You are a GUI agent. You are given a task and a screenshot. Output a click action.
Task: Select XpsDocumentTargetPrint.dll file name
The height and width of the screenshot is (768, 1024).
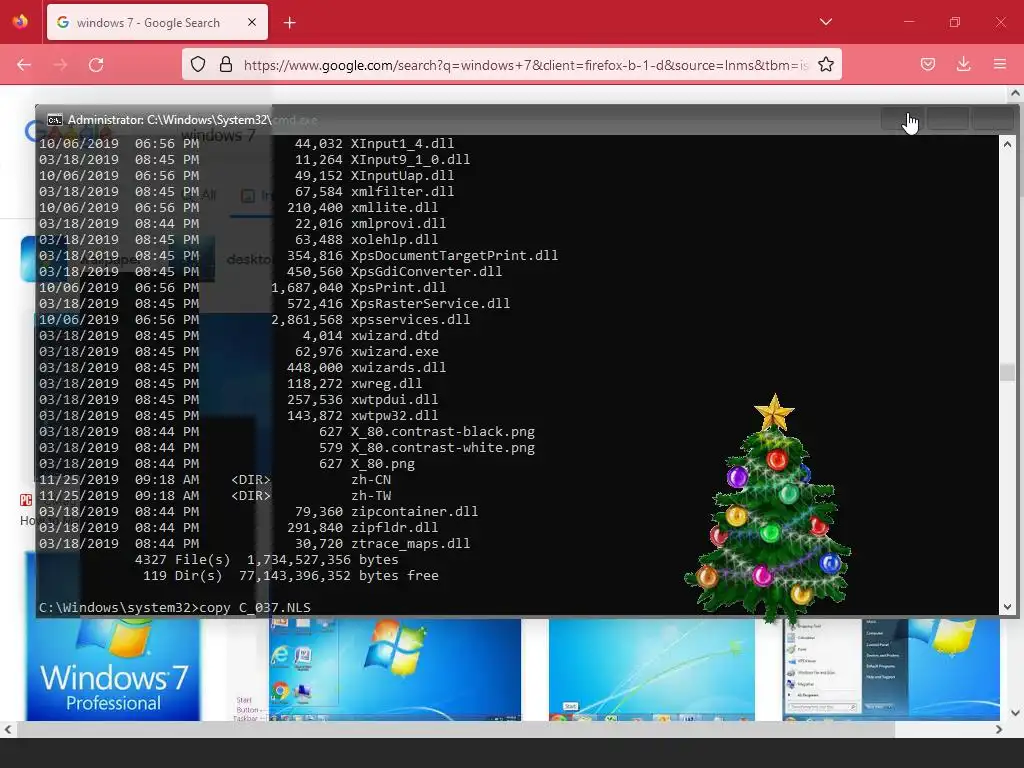pos(455,256)
